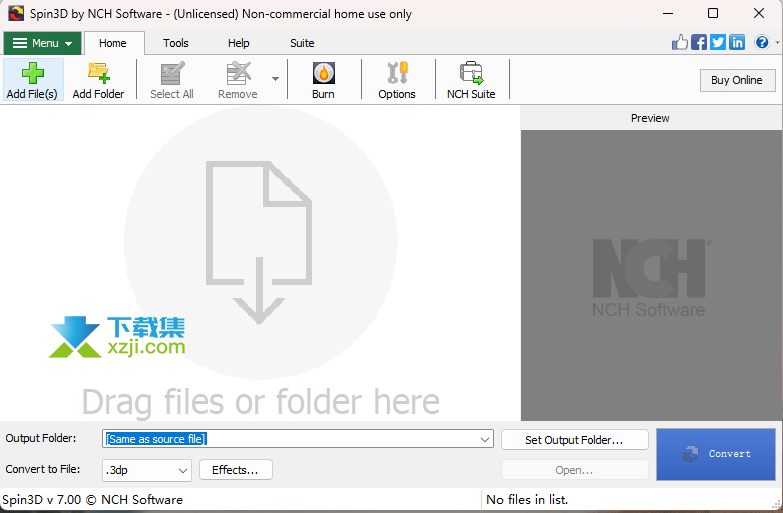Click the Open... button
This screenshot has height=513, width=783.
[574, 470]
